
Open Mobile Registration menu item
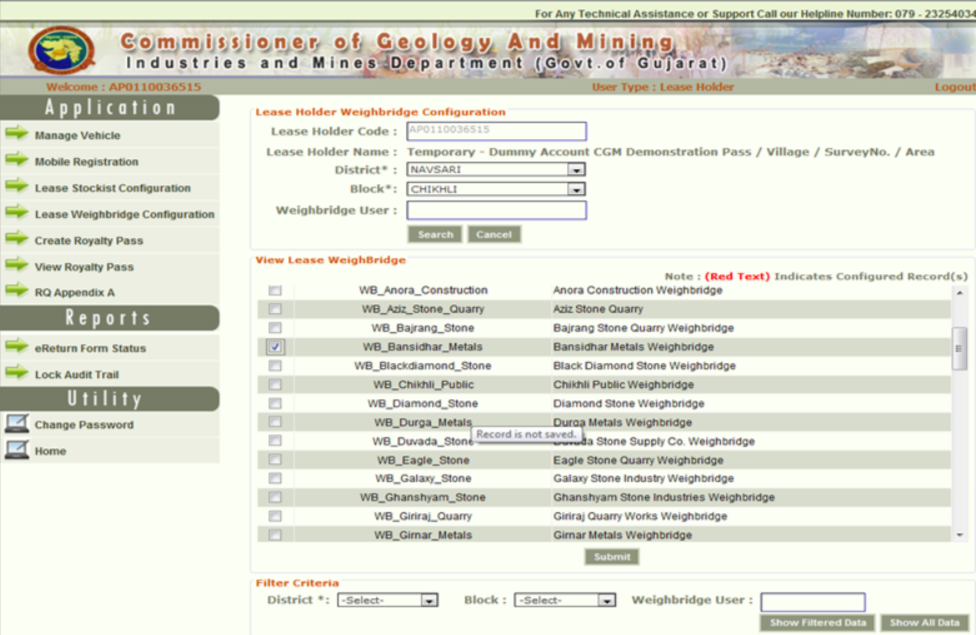tap(87, 162)
